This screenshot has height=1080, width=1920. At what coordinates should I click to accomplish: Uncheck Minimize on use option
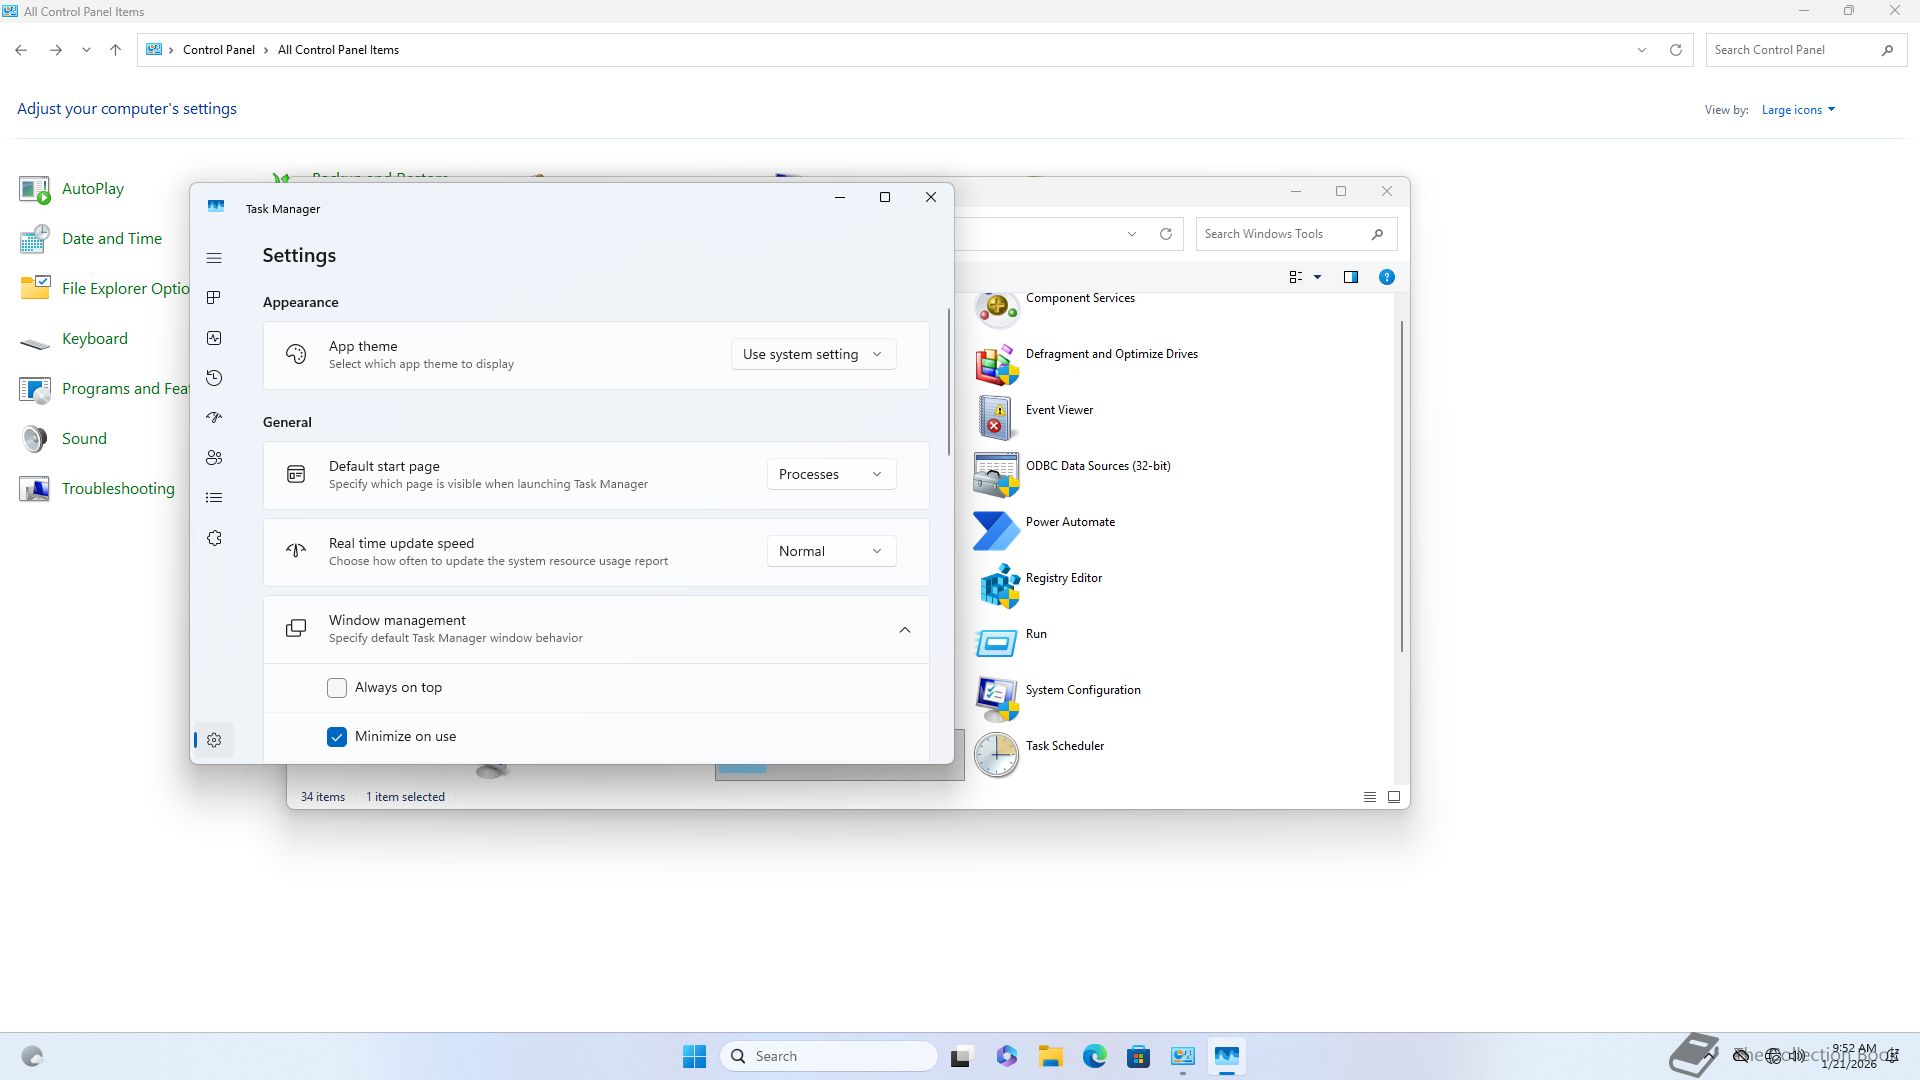pos(337,737)
